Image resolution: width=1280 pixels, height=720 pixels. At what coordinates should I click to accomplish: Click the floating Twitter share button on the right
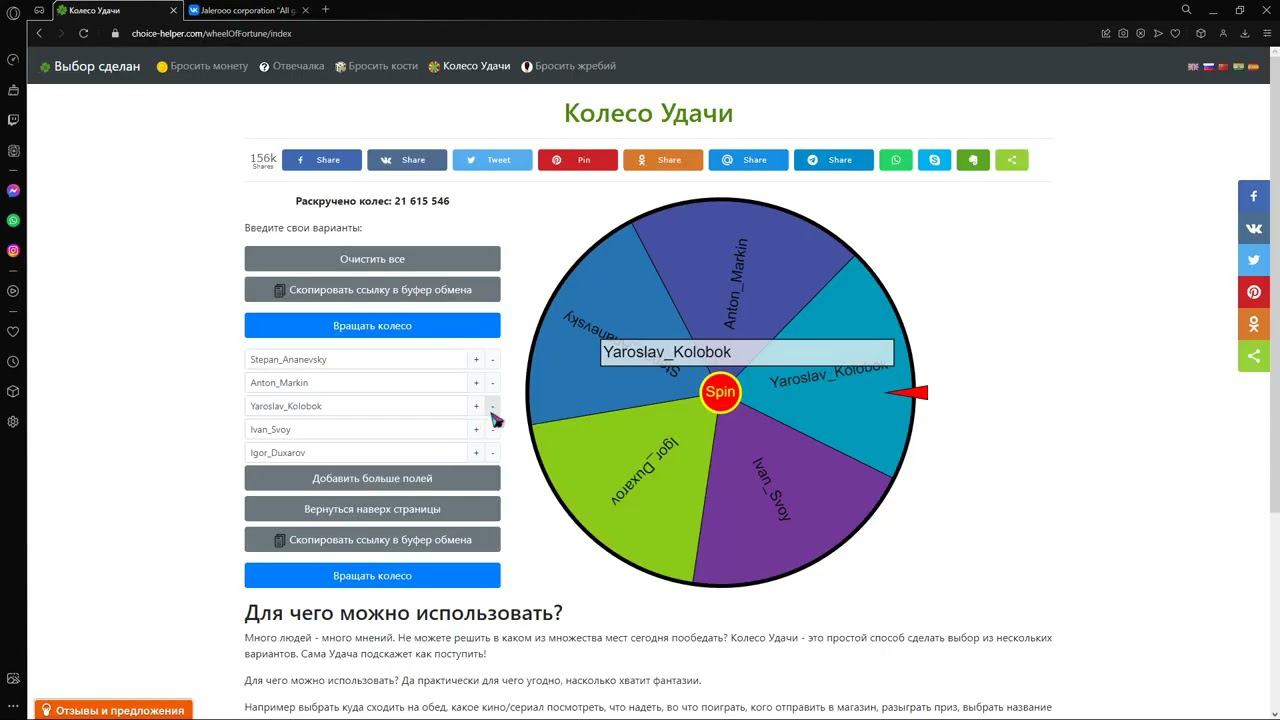pos(1254,260)
